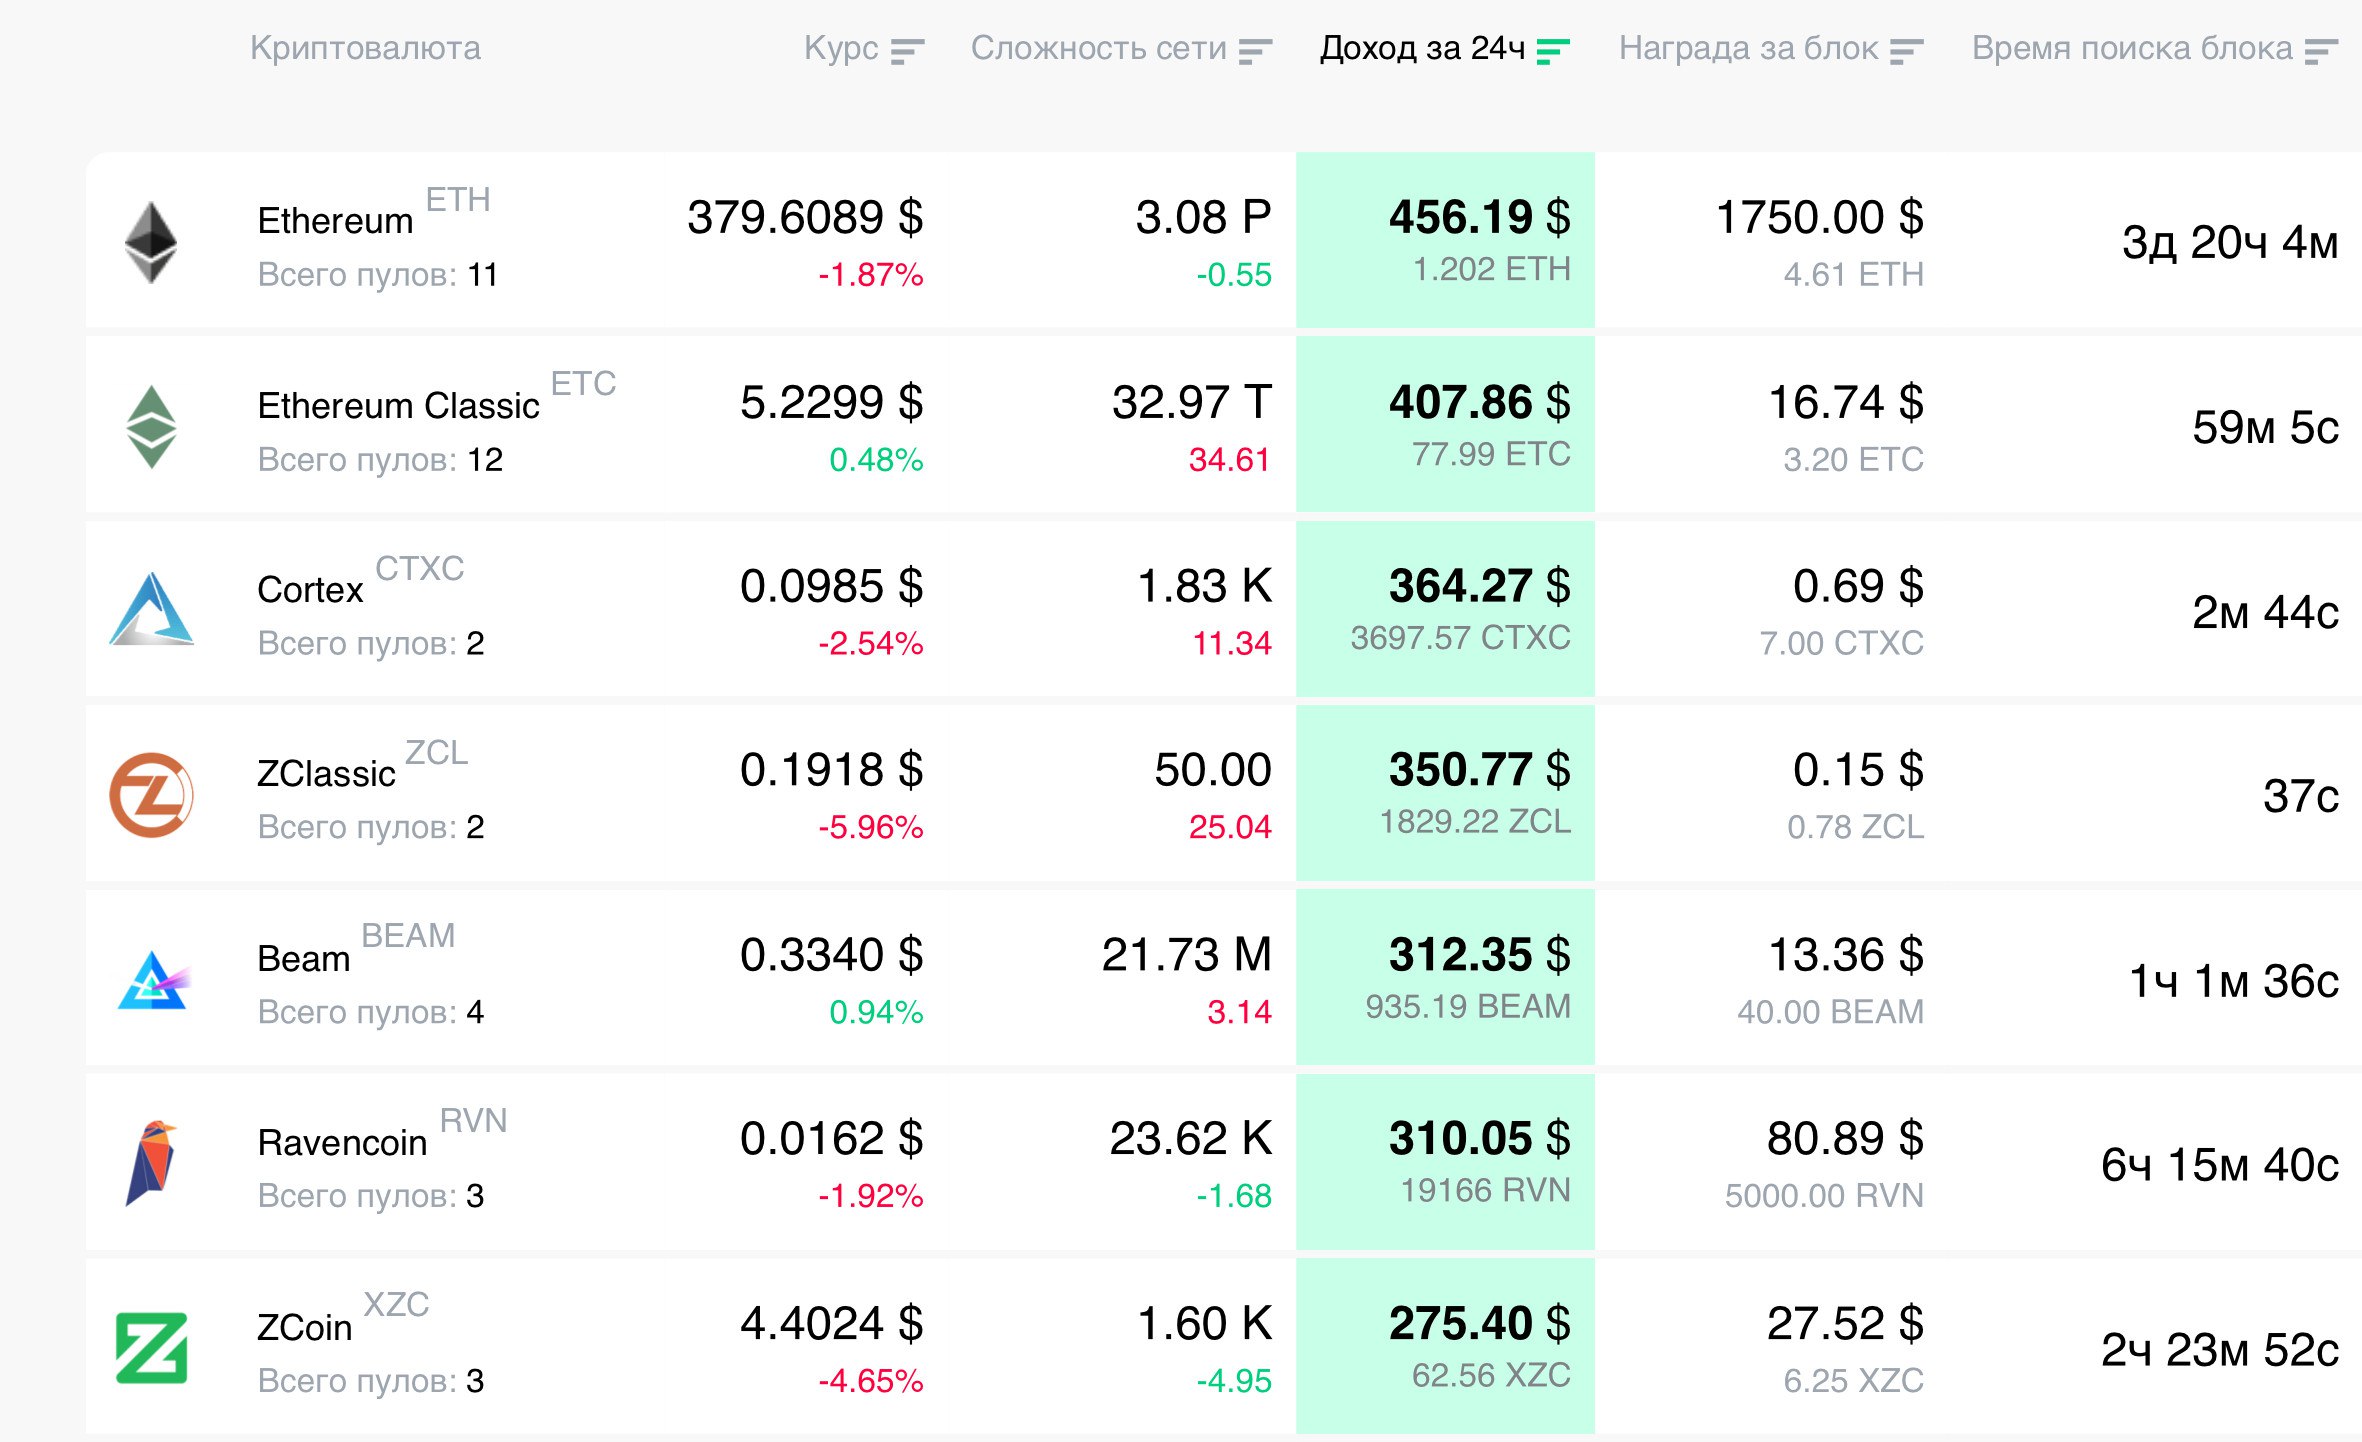The height and width of the screenshot is (1442, 2362).
Task: Click the ZCoin price 4.4024 $
Action: 832,1324
